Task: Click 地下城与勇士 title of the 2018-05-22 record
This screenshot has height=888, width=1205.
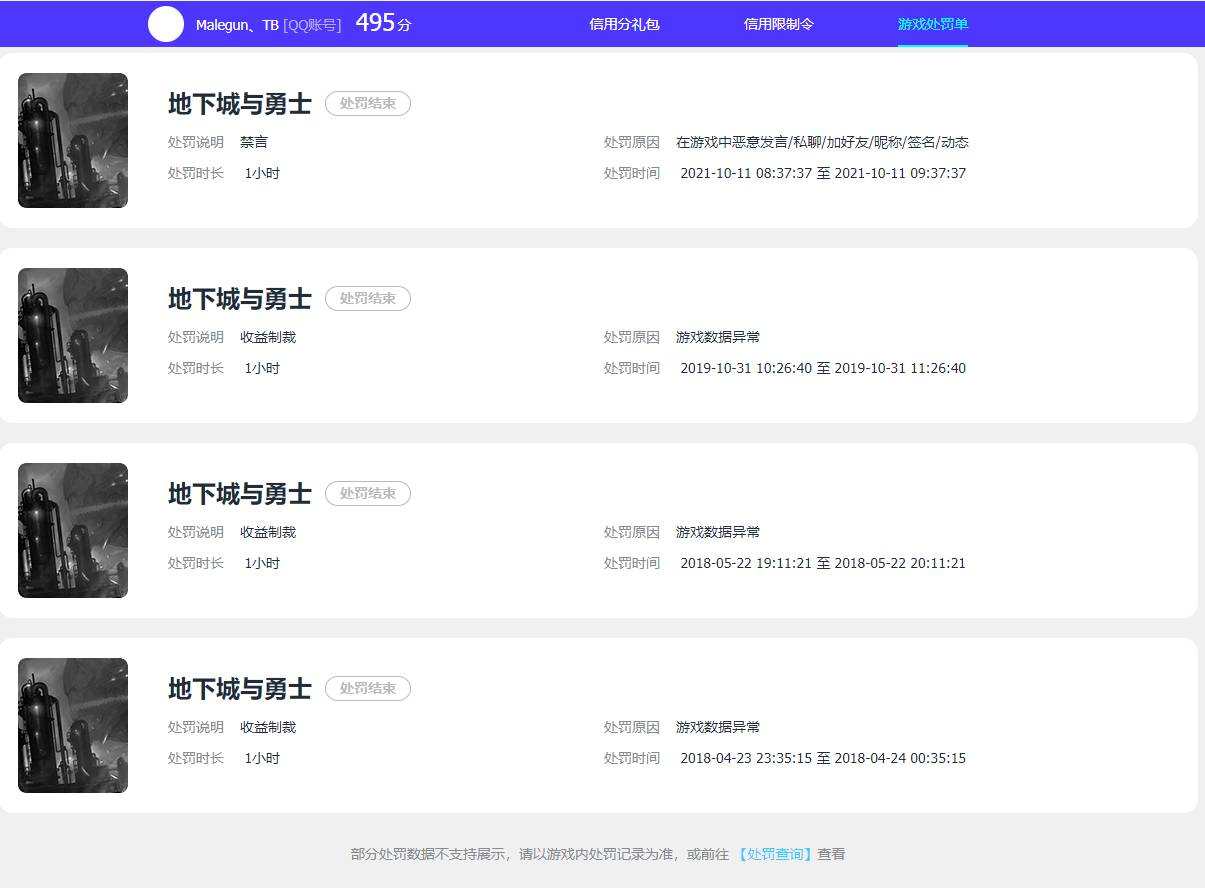Action: (x=240, y=494)
